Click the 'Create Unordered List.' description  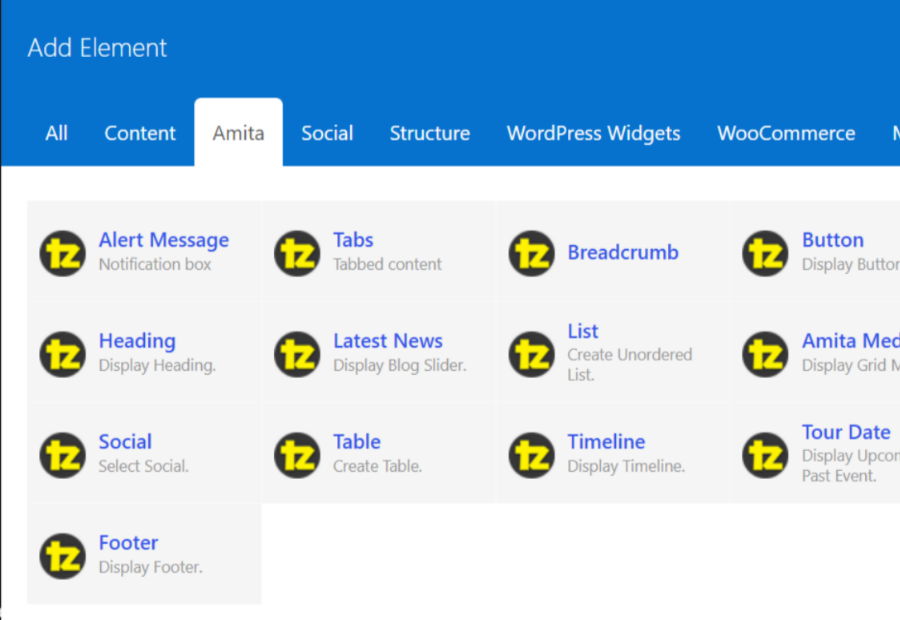[630, 365]
